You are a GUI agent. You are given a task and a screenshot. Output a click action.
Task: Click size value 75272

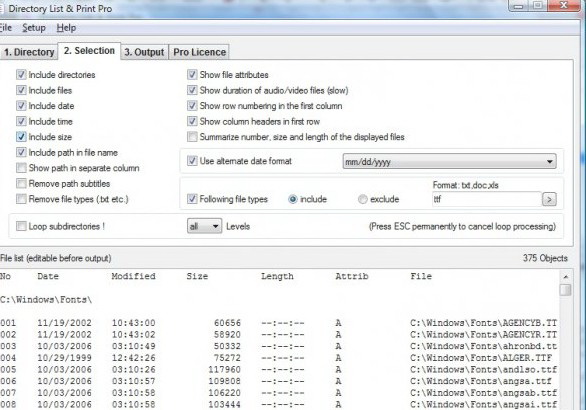coord(227,358)
